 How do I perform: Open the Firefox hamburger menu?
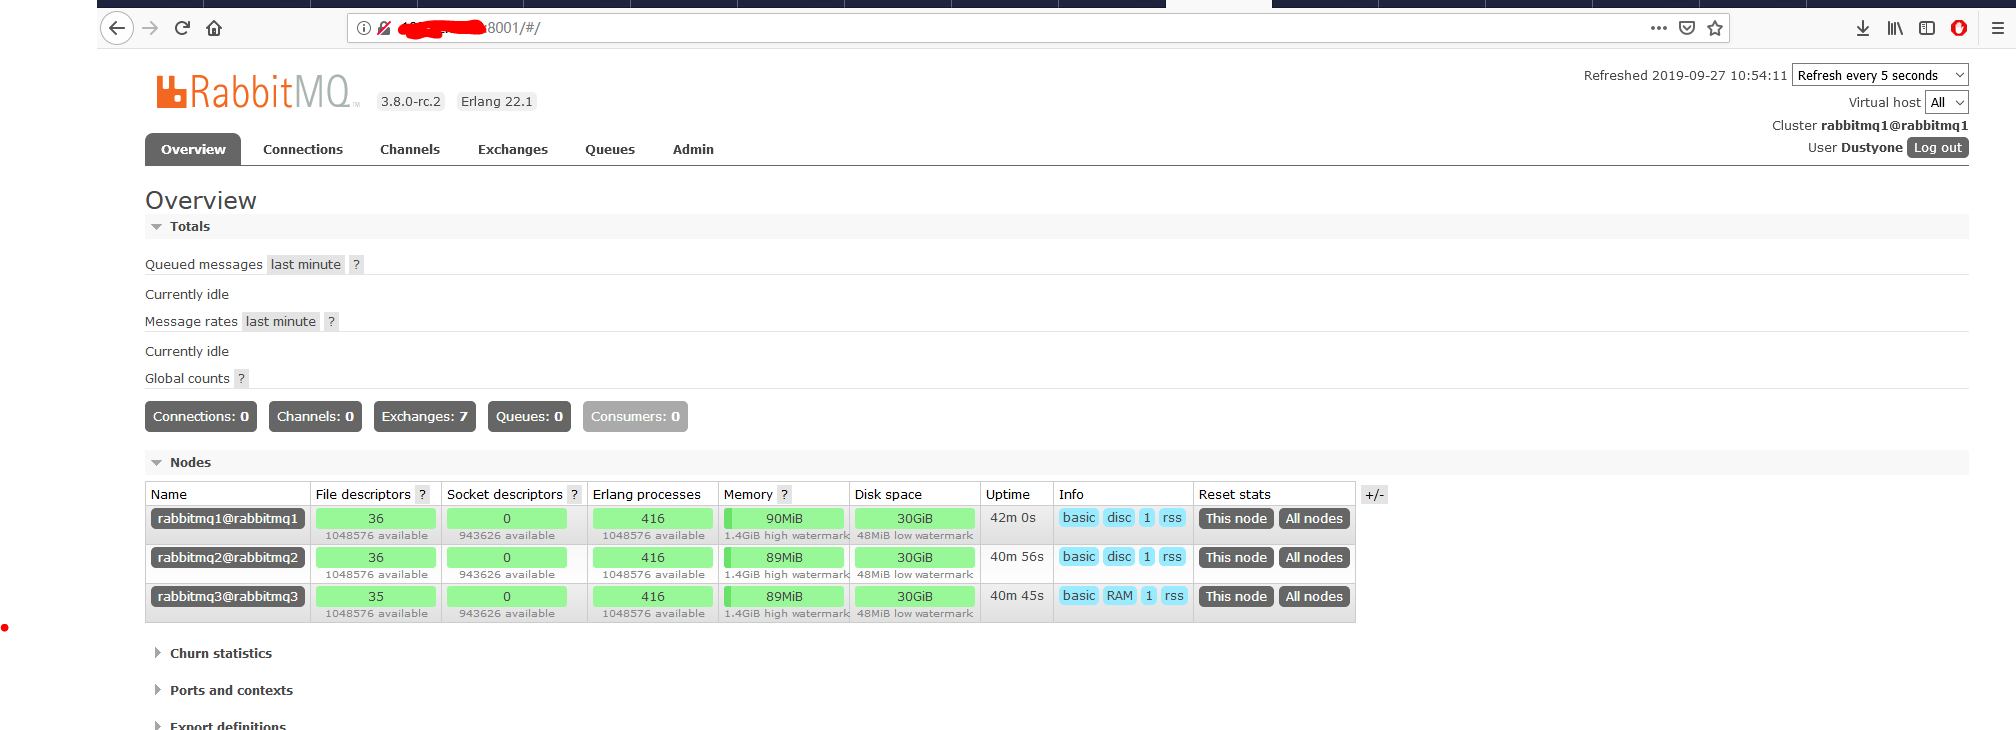[x=1998, y=28]
